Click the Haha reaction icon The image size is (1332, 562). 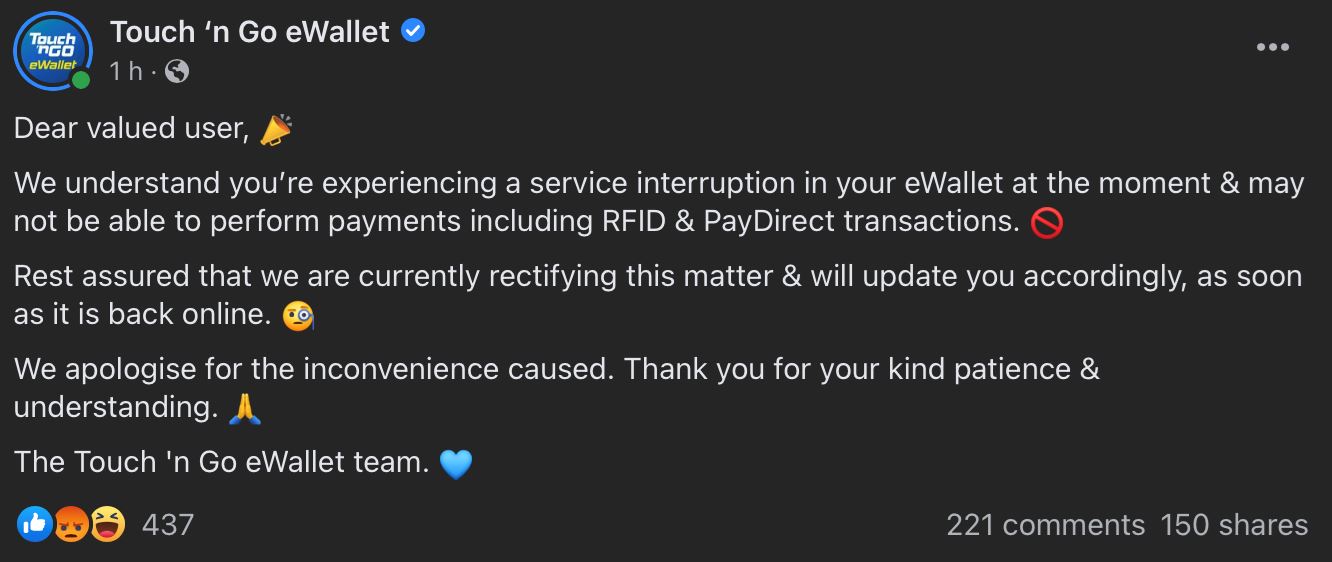(107, 524)
